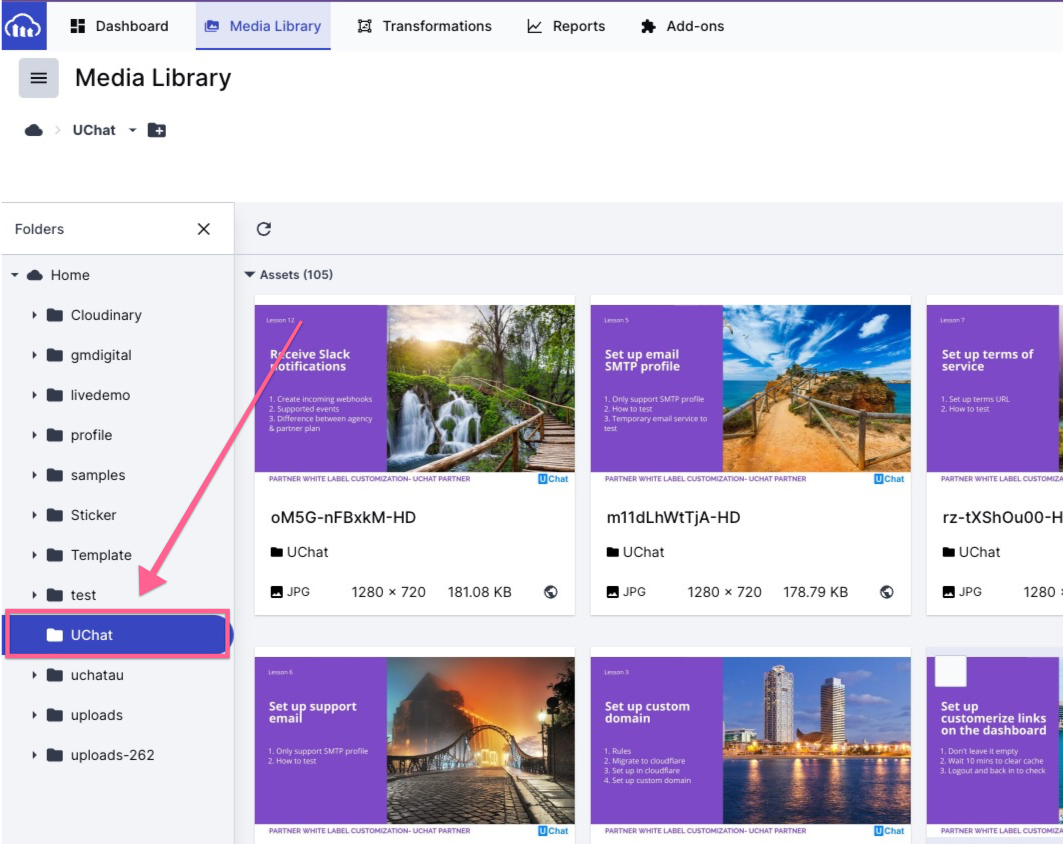Collapse the Assets (105) section

point(249,275)
